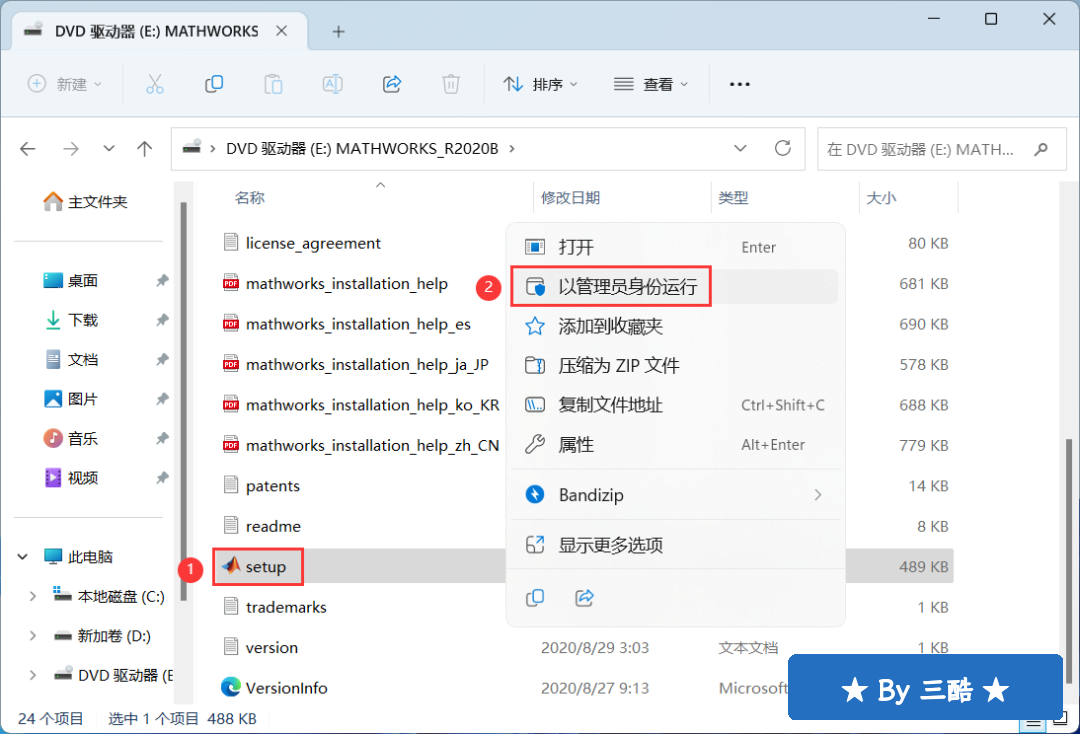Switch to details view icon in status bar
The width and height of the screenshot is (1080, 734).
(1032, 723)
